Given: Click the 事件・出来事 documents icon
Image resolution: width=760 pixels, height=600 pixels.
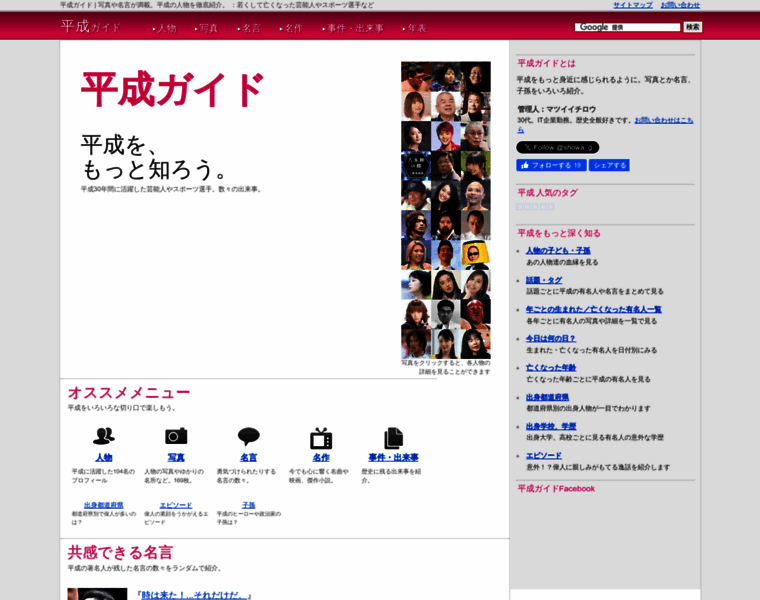Looking at the screenshot, I should coord(393,437).
